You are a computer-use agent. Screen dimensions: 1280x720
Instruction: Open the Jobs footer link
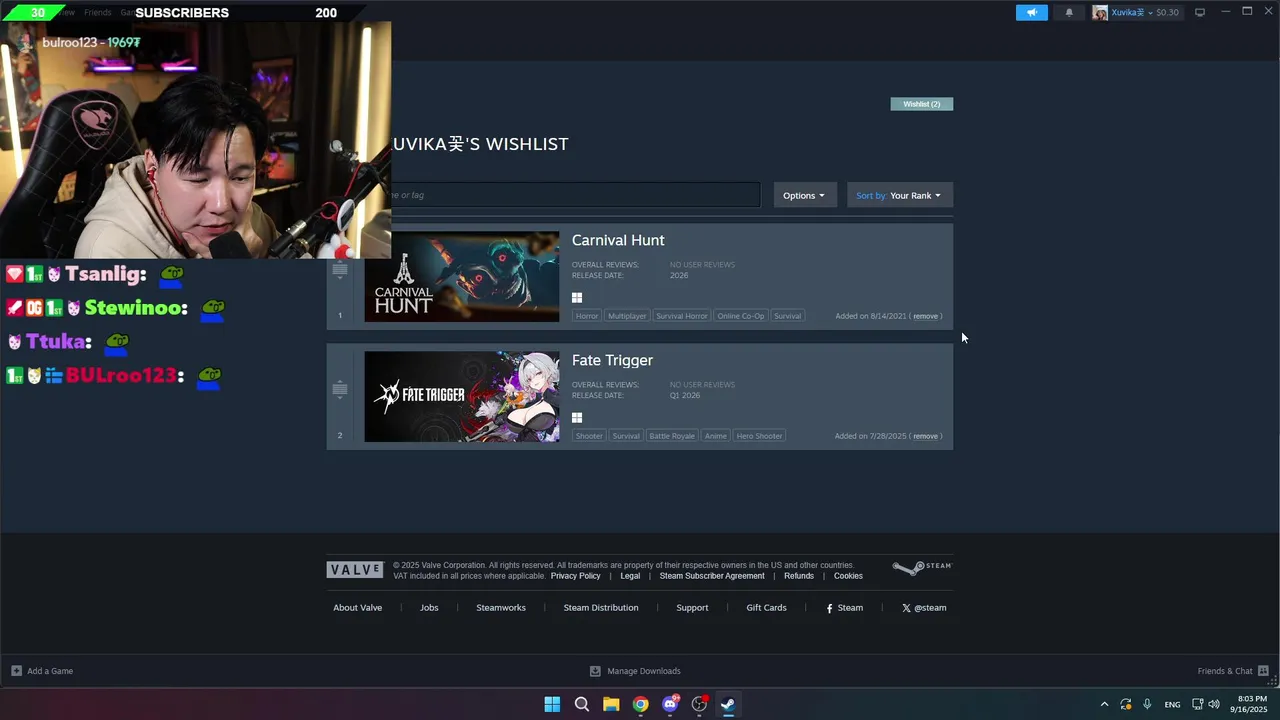429,608
